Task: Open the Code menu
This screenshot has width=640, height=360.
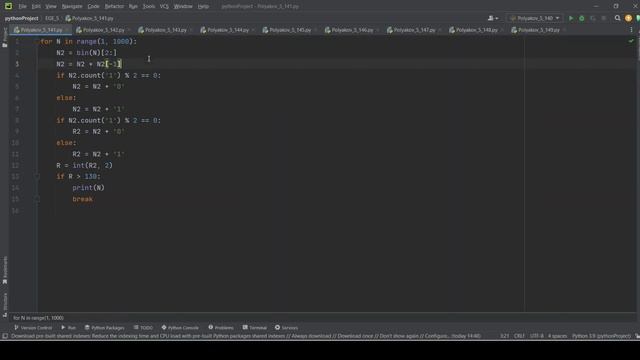Action: (93, 7)
